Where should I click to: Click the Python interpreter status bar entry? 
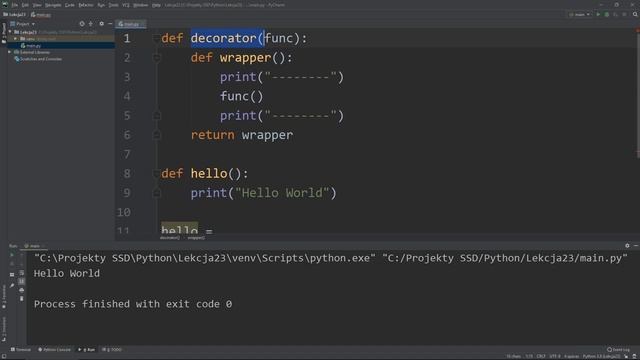coord(601,356)
